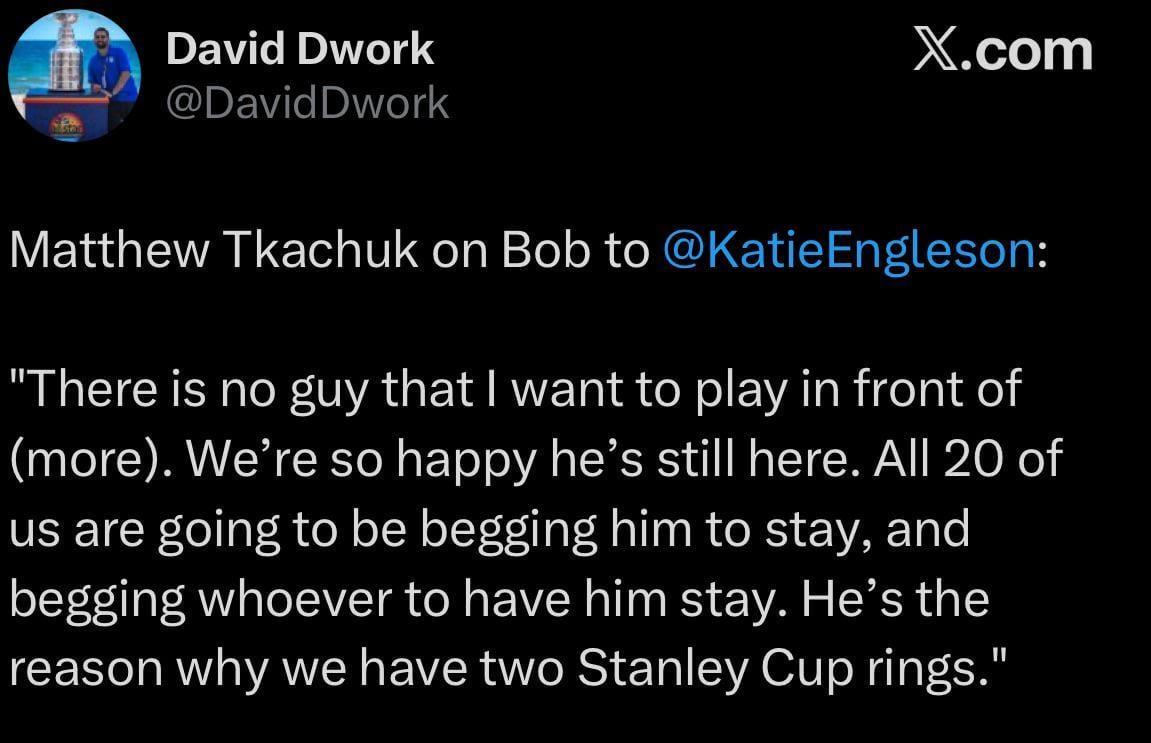This screenshot has height=743, width=1151.
Task: Visit the @DavidDwork handle
Action: (307, 102)
